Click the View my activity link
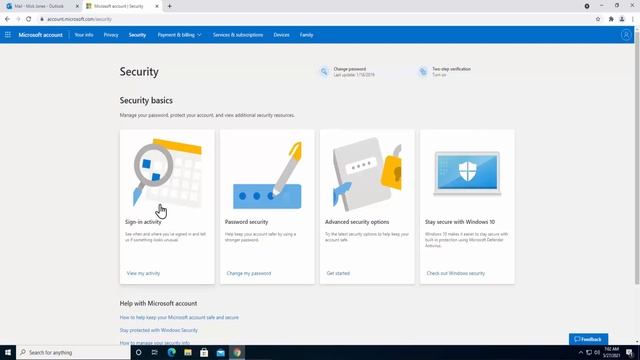Image resolution: width=640 pixels, height=360 pixels. point(143,273)
